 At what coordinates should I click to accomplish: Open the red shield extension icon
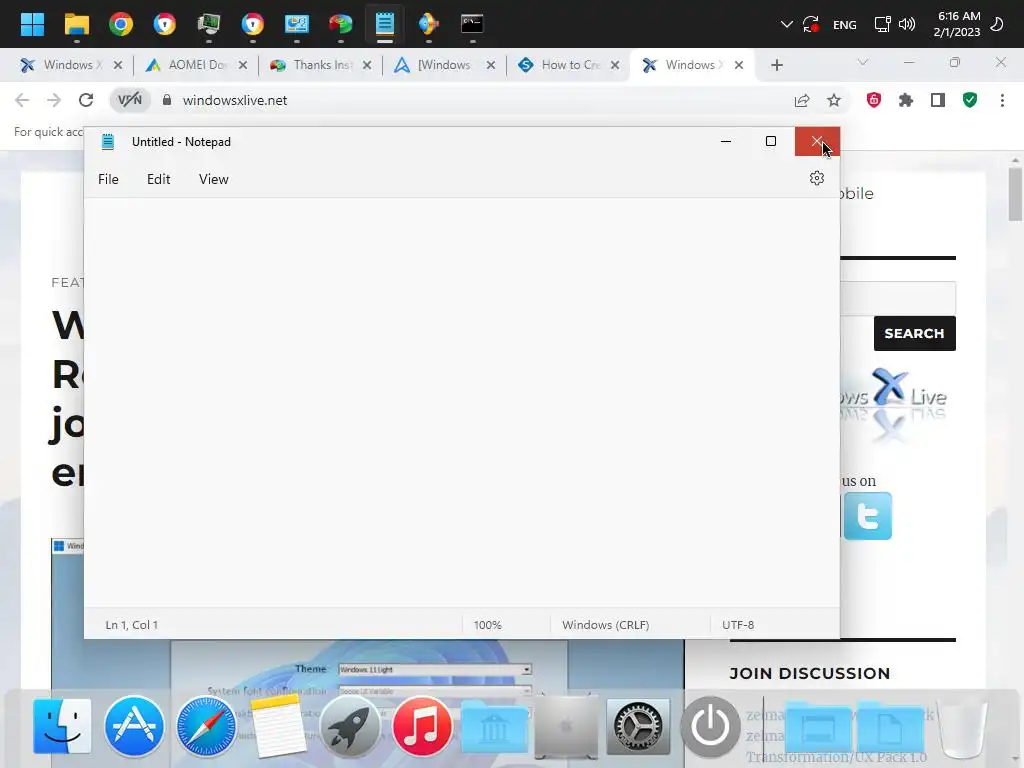(874, 100)
